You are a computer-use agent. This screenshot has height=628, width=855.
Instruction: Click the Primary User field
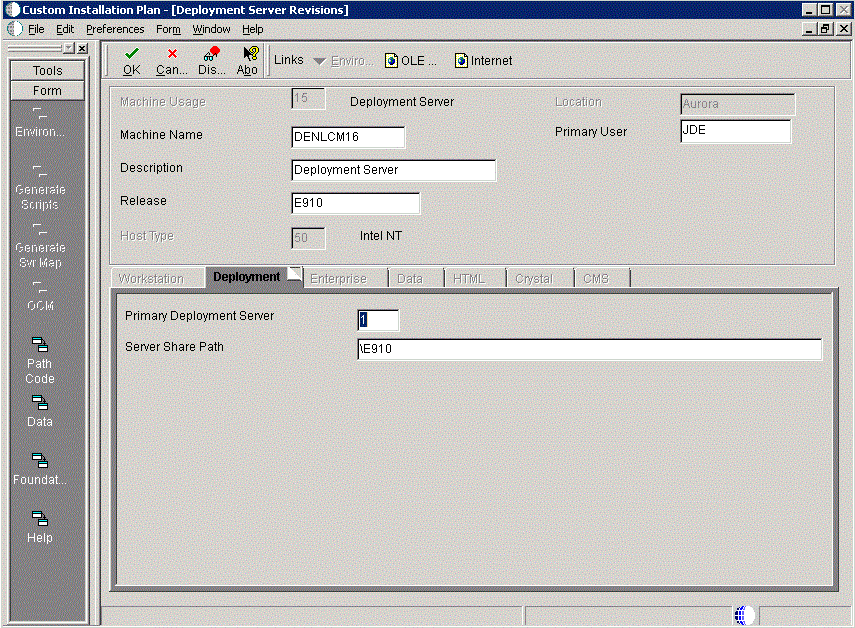pos(736,131)
